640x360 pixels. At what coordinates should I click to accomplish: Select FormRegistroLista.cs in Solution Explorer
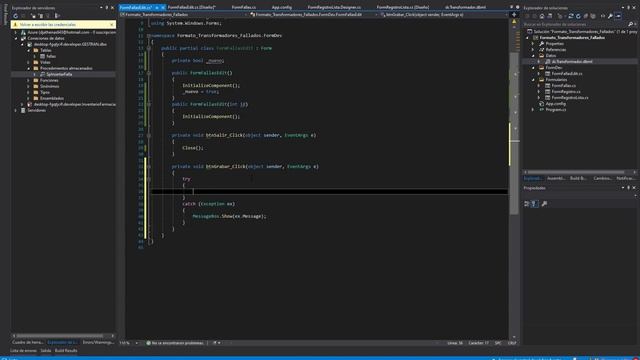point(570,98)
